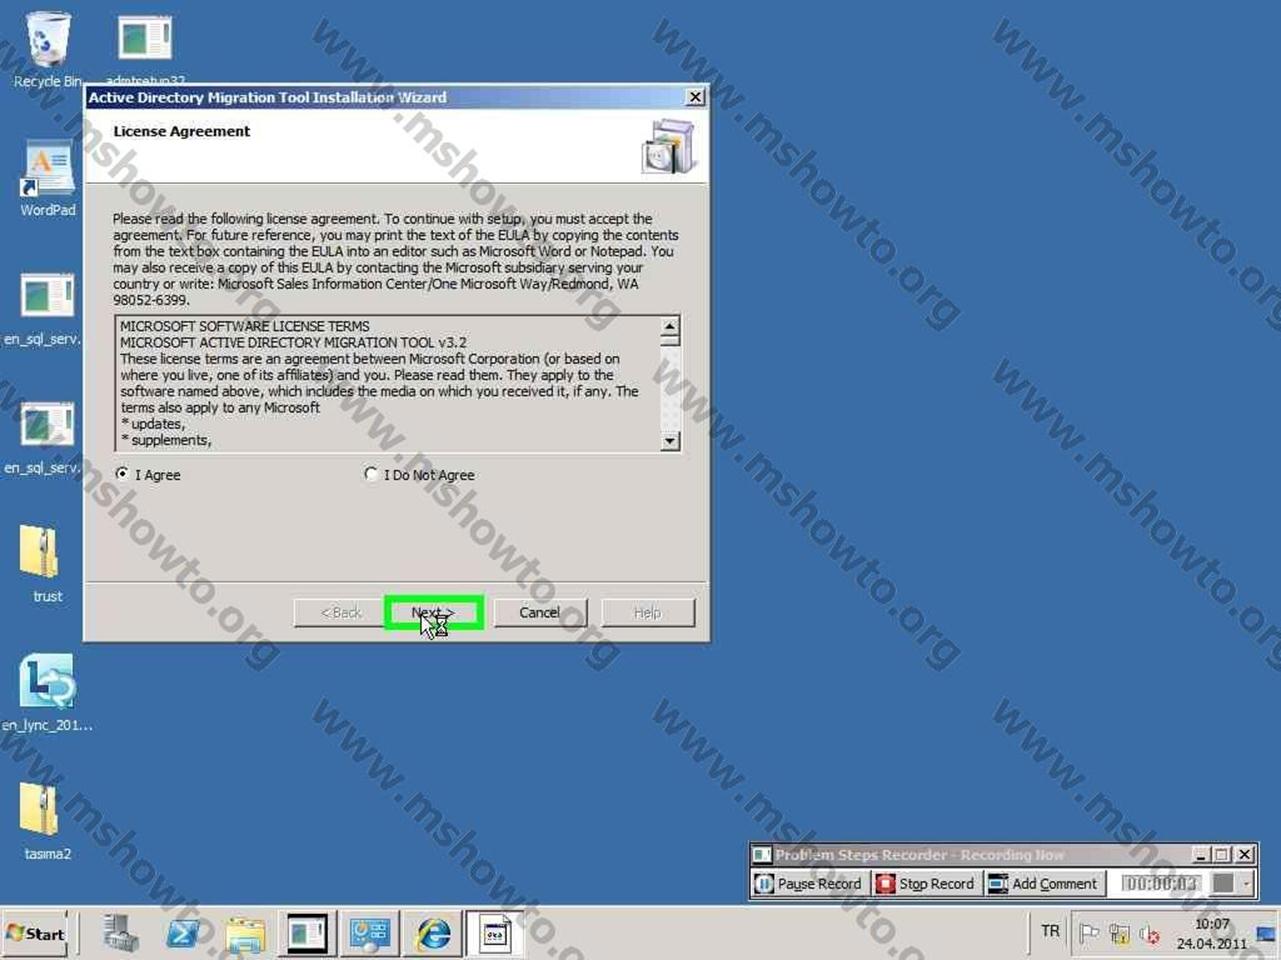This screenshot has width=1281, height=960.
Task: Open Server Manager from the taskbar
Action: click(x=121, y=934)
